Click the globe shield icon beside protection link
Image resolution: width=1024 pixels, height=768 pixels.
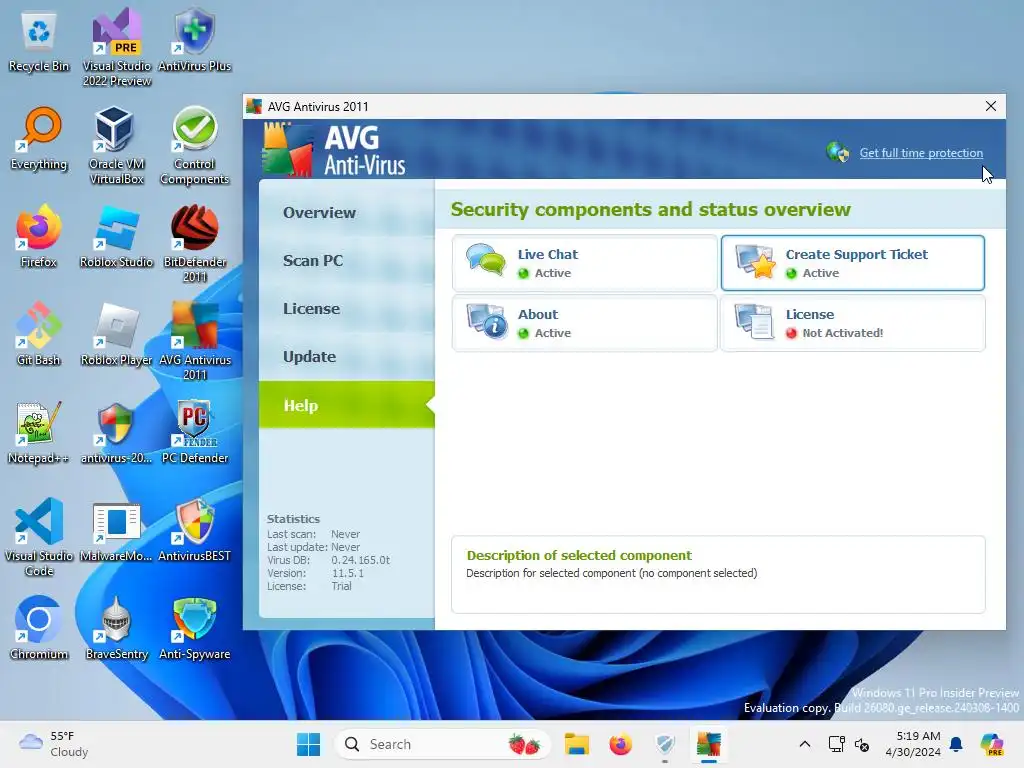pos(837,152)
